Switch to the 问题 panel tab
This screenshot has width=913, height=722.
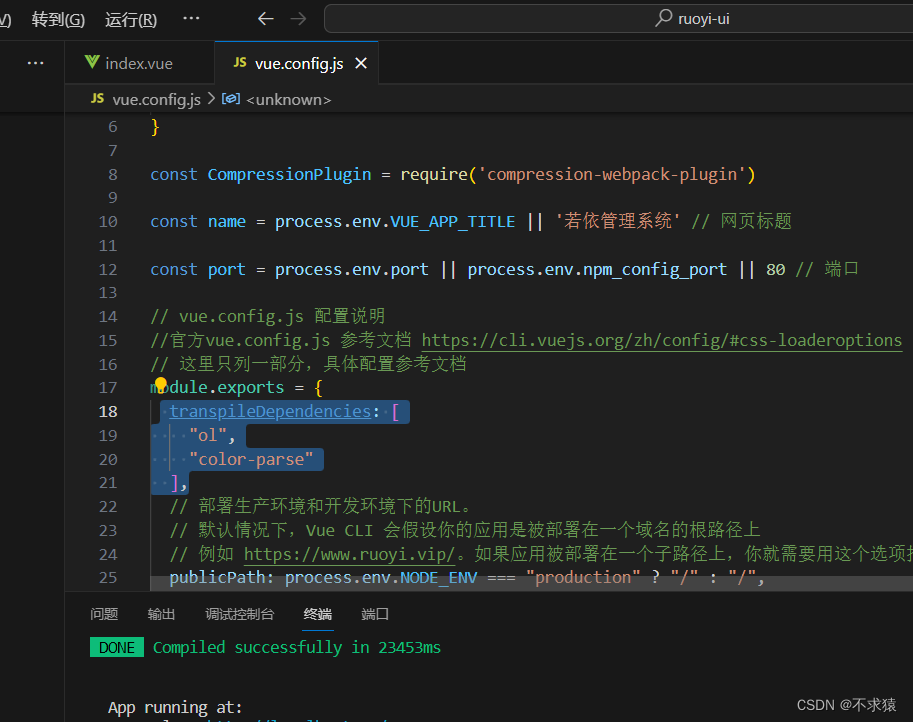pos(104,614)
